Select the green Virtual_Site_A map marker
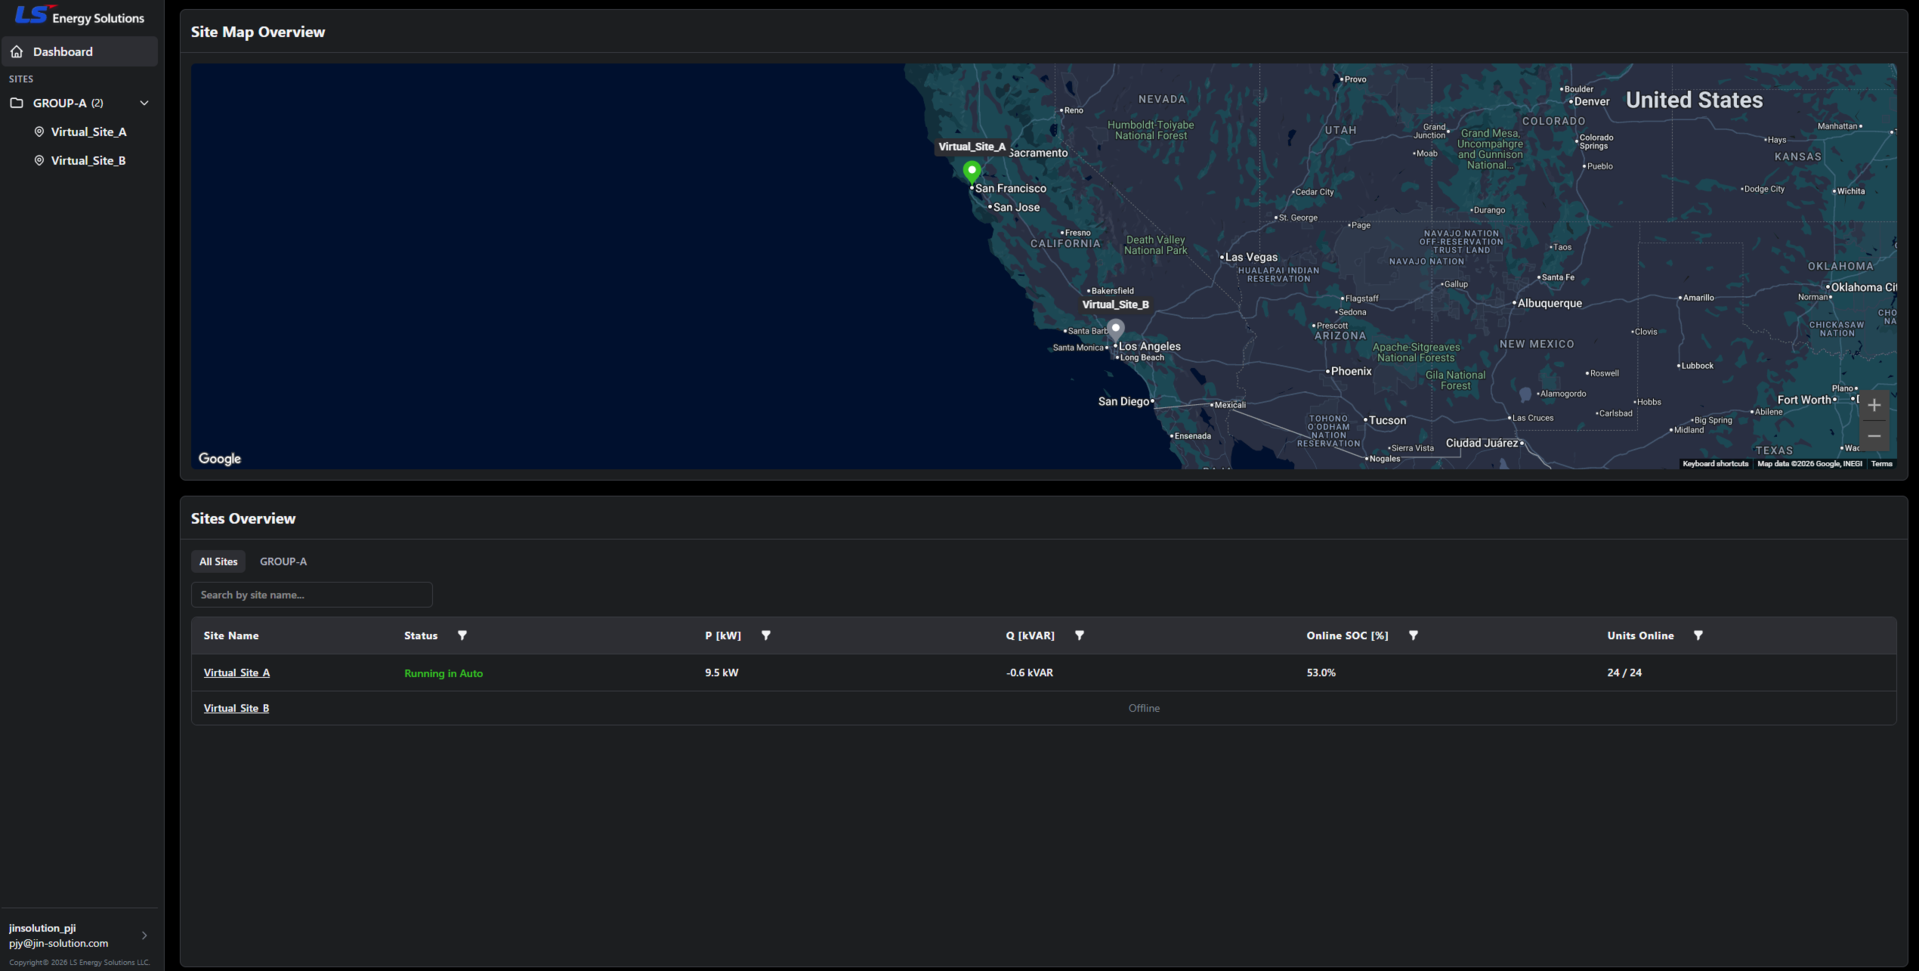Screen dimensions: 1919x971 tap(971, 172)
